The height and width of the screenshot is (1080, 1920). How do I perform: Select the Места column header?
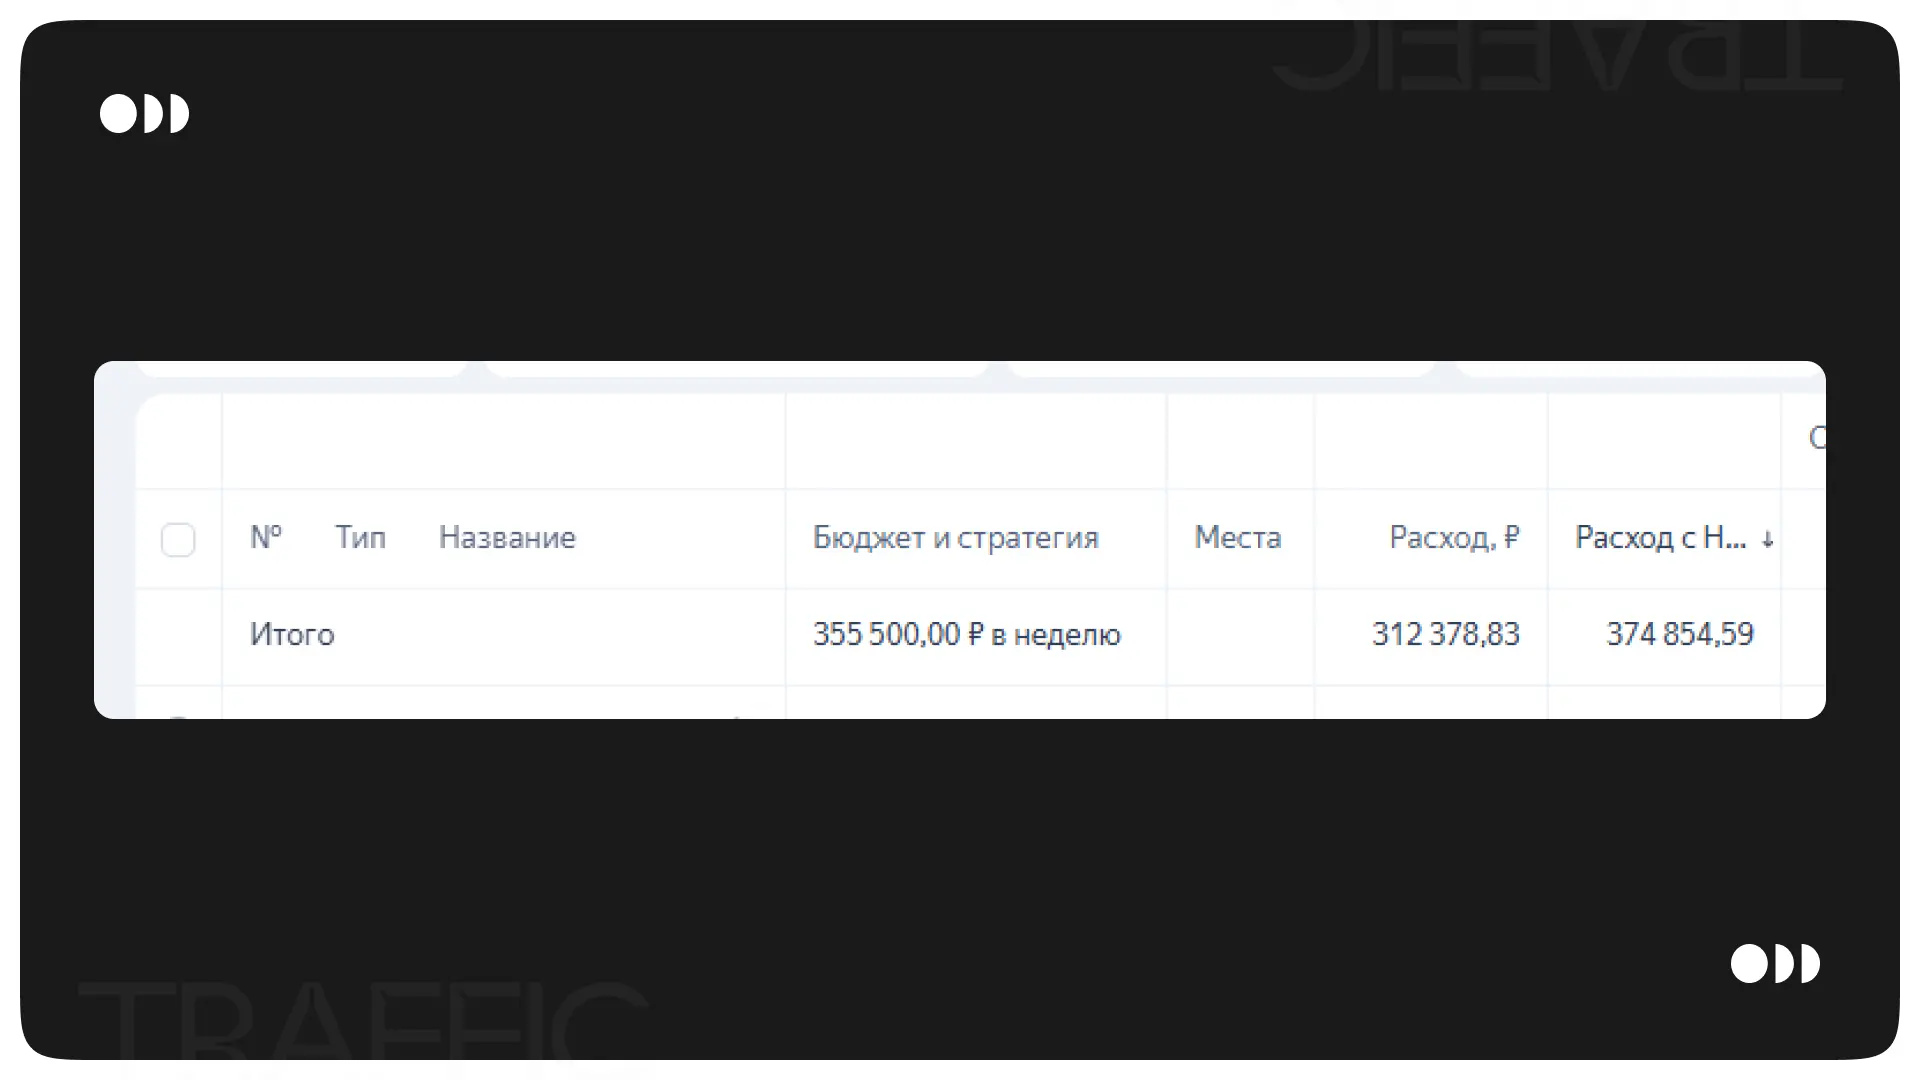coord(1237,538)
